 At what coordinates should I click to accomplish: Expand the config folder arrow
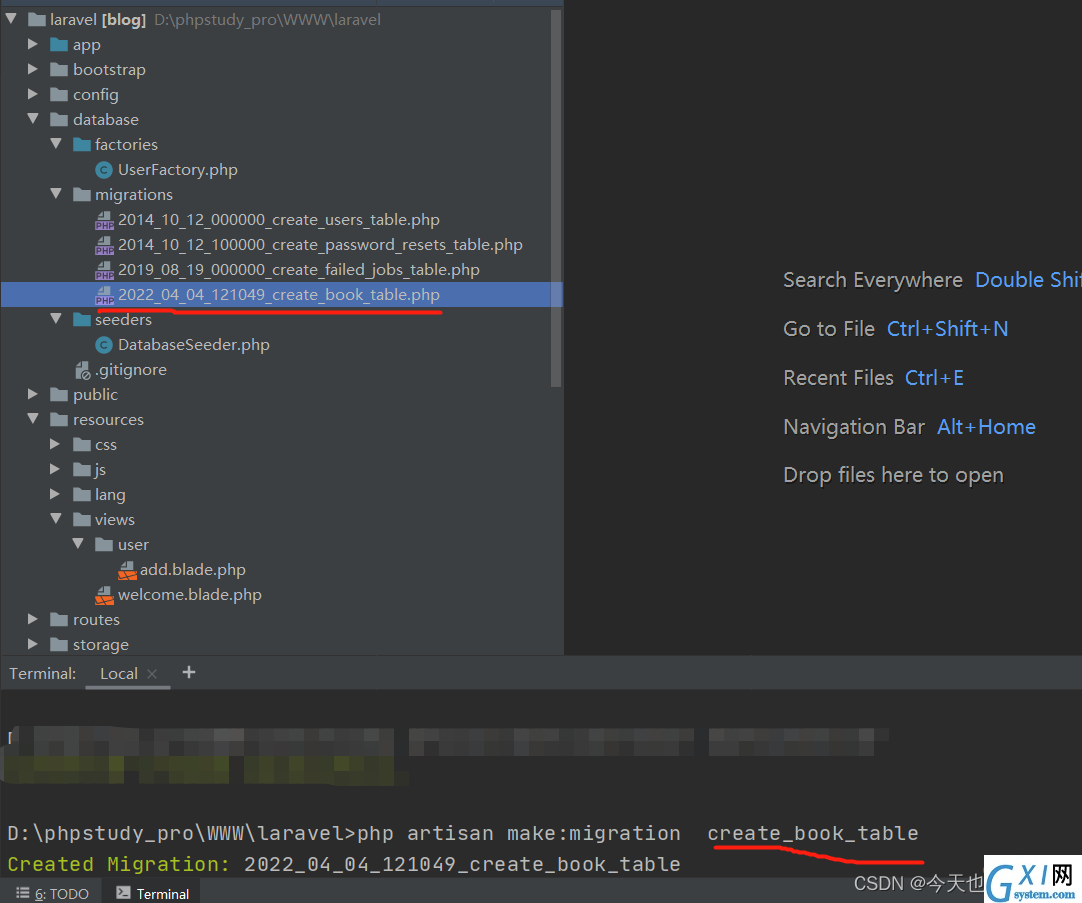32,94
